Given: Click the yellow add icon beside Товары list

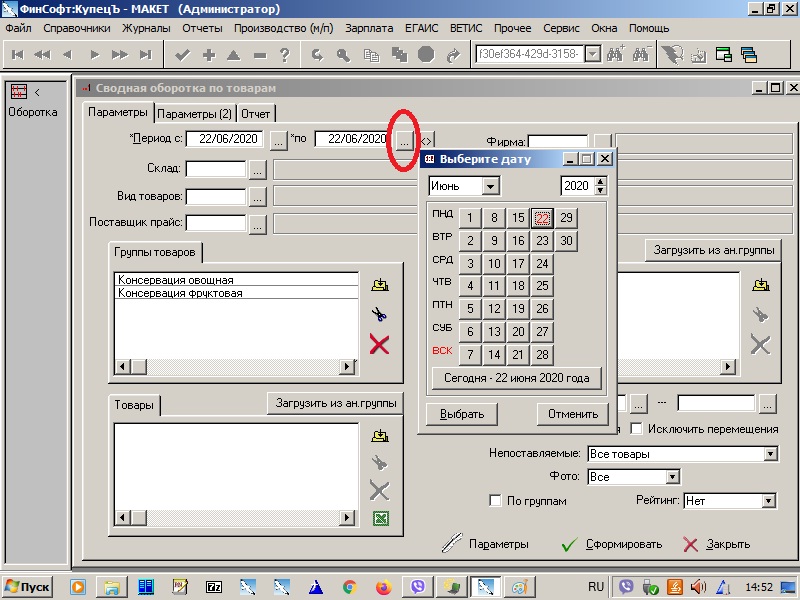Looking at the screenshot, I should tap(380, 436).
